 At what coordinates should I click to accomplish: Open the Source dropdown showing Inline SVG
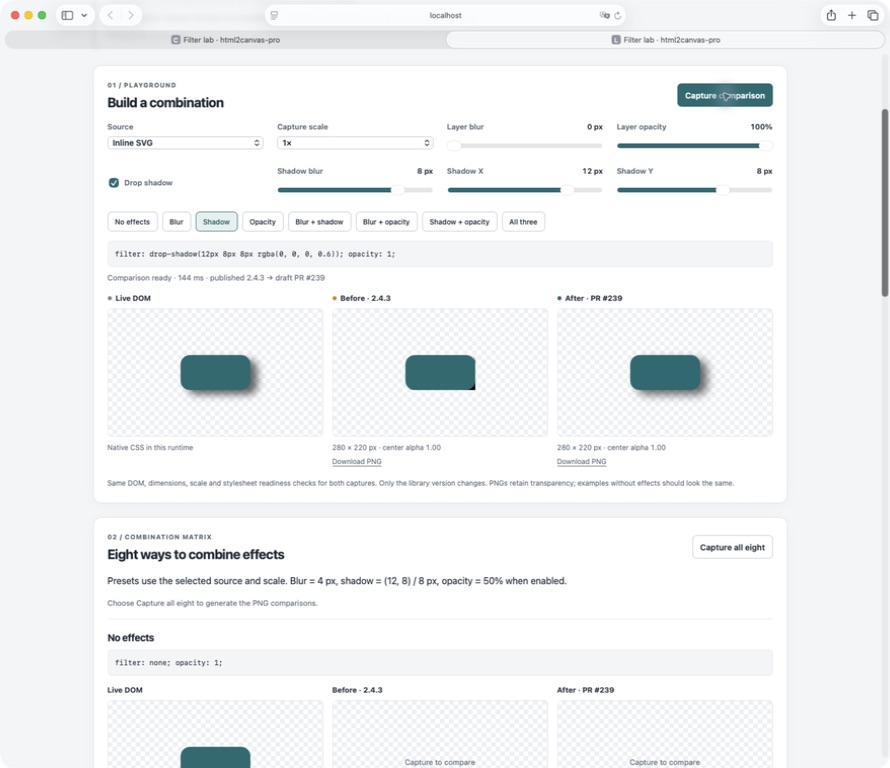tap(185, 142)
